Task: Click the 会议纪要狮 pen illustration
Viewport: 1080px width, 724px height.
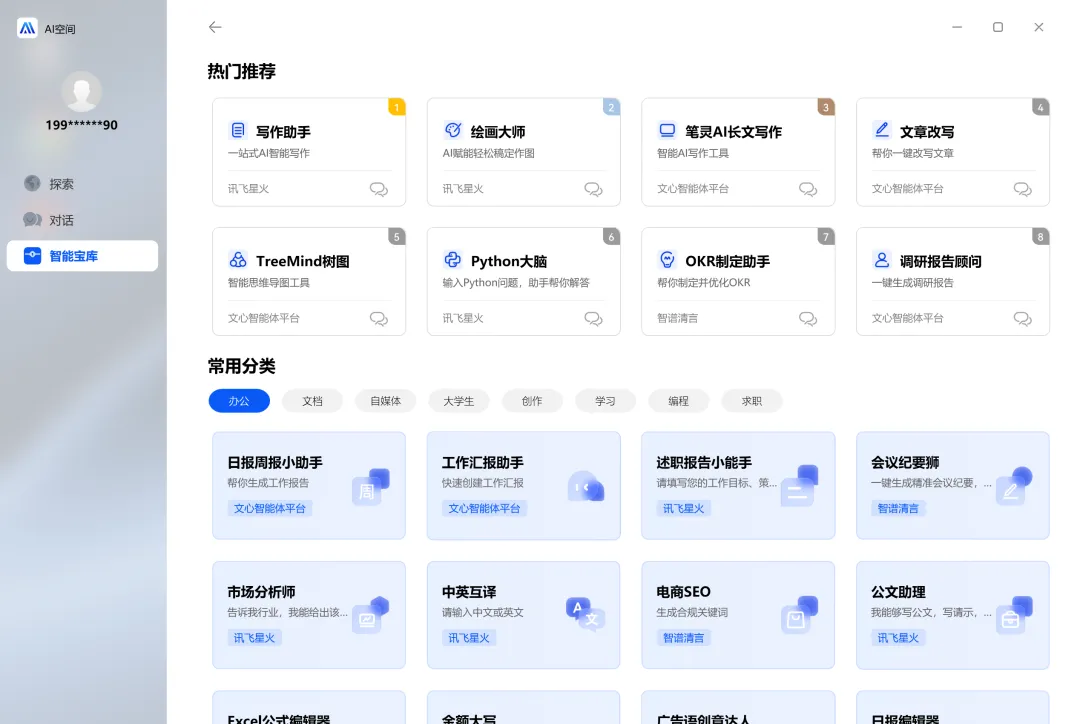Action: pyautogui.click(x=1014, y=486)
